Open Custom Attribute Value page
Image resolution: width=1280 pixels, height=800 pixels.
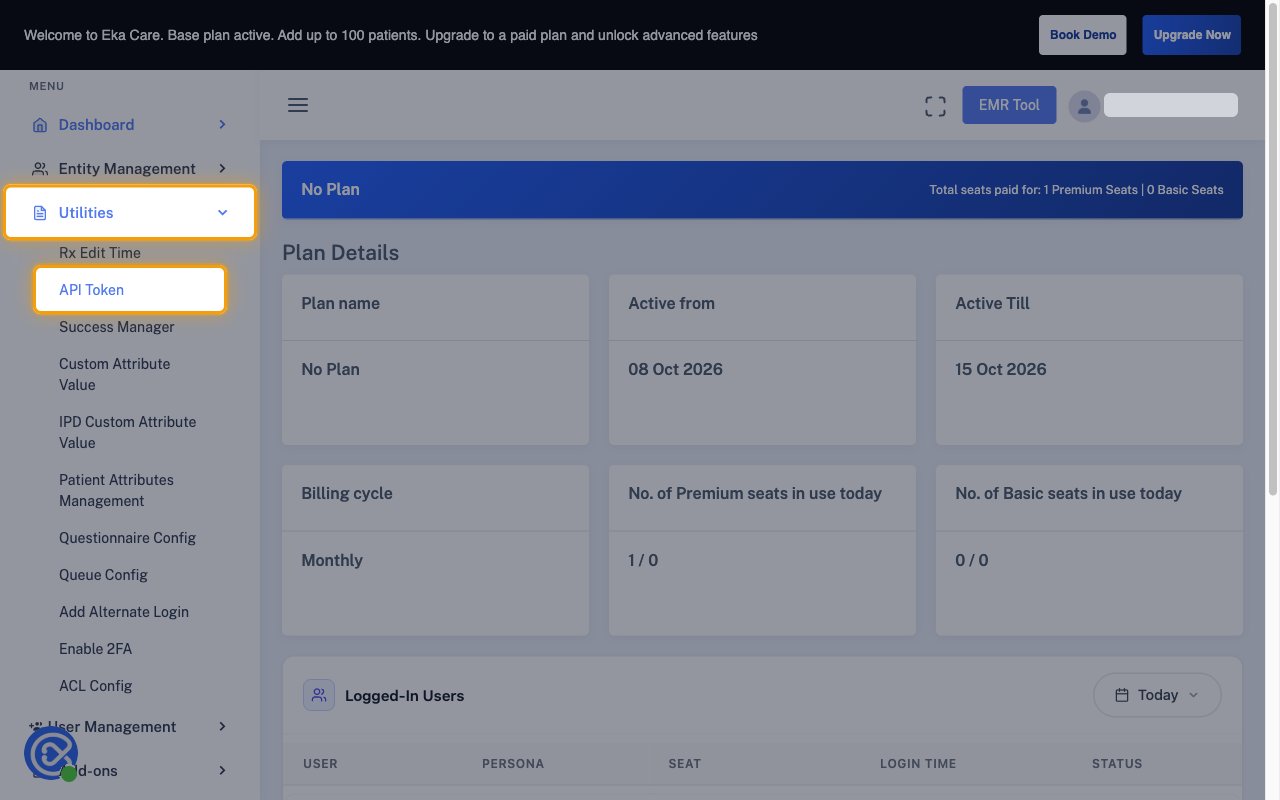click(x=115, y=374)
